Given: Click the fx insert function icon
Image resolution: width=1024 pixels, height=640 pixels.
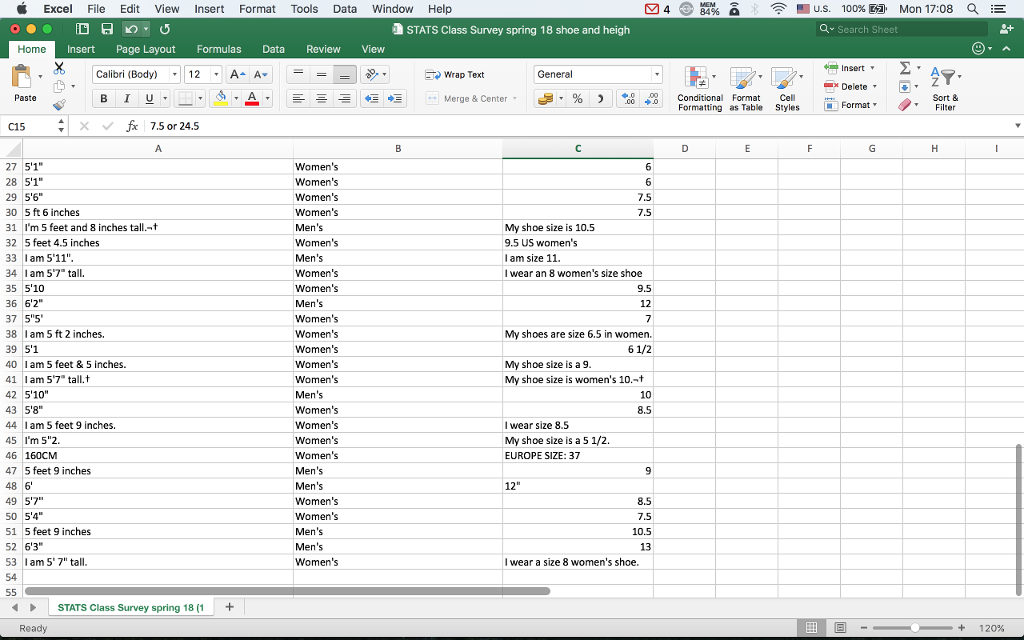Looking at the screenshot, I should point(132,126).
